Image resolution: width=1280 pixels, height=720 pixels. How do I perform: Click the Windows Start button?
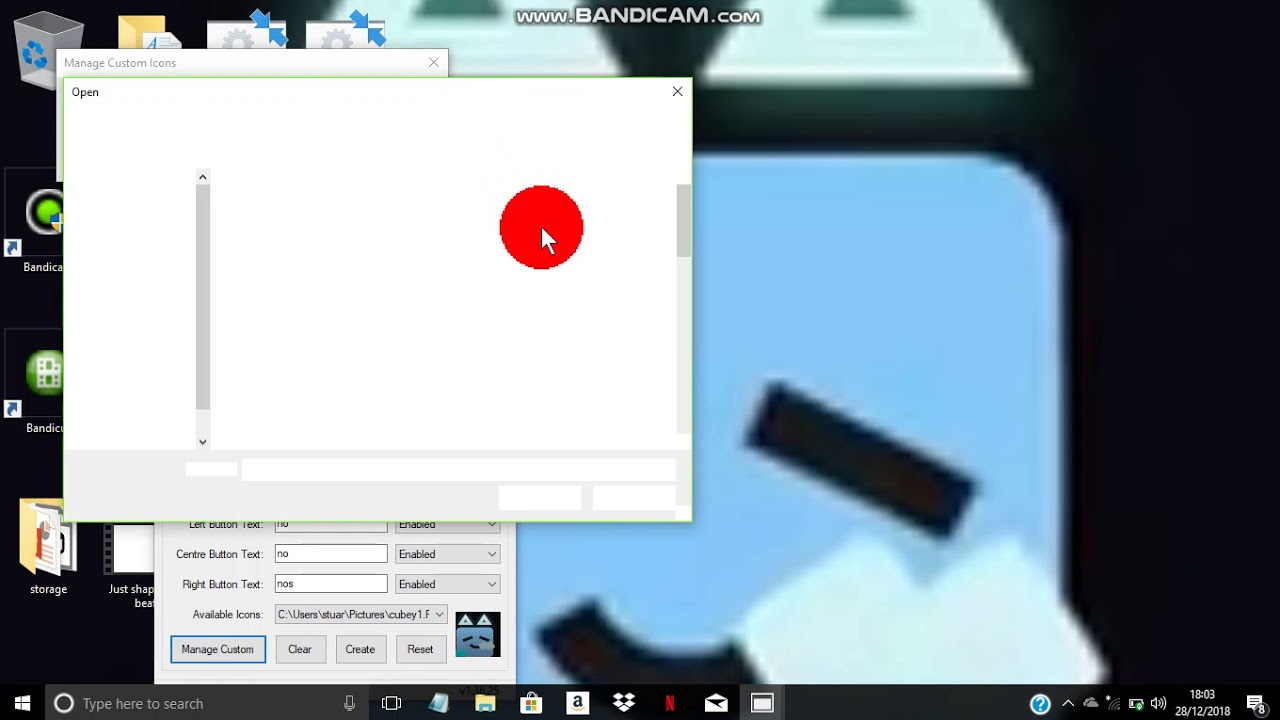tap(22, 703)
